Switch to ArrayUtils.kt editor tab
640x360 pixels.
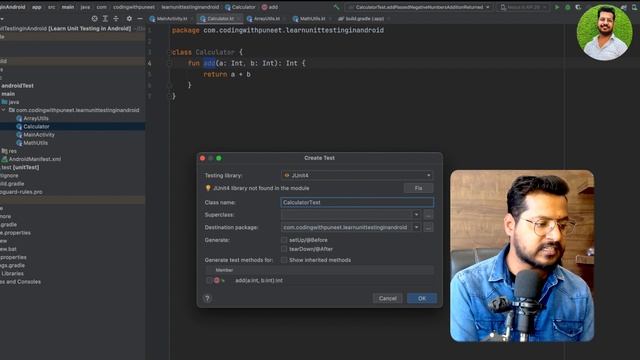(x=267, y=19)
